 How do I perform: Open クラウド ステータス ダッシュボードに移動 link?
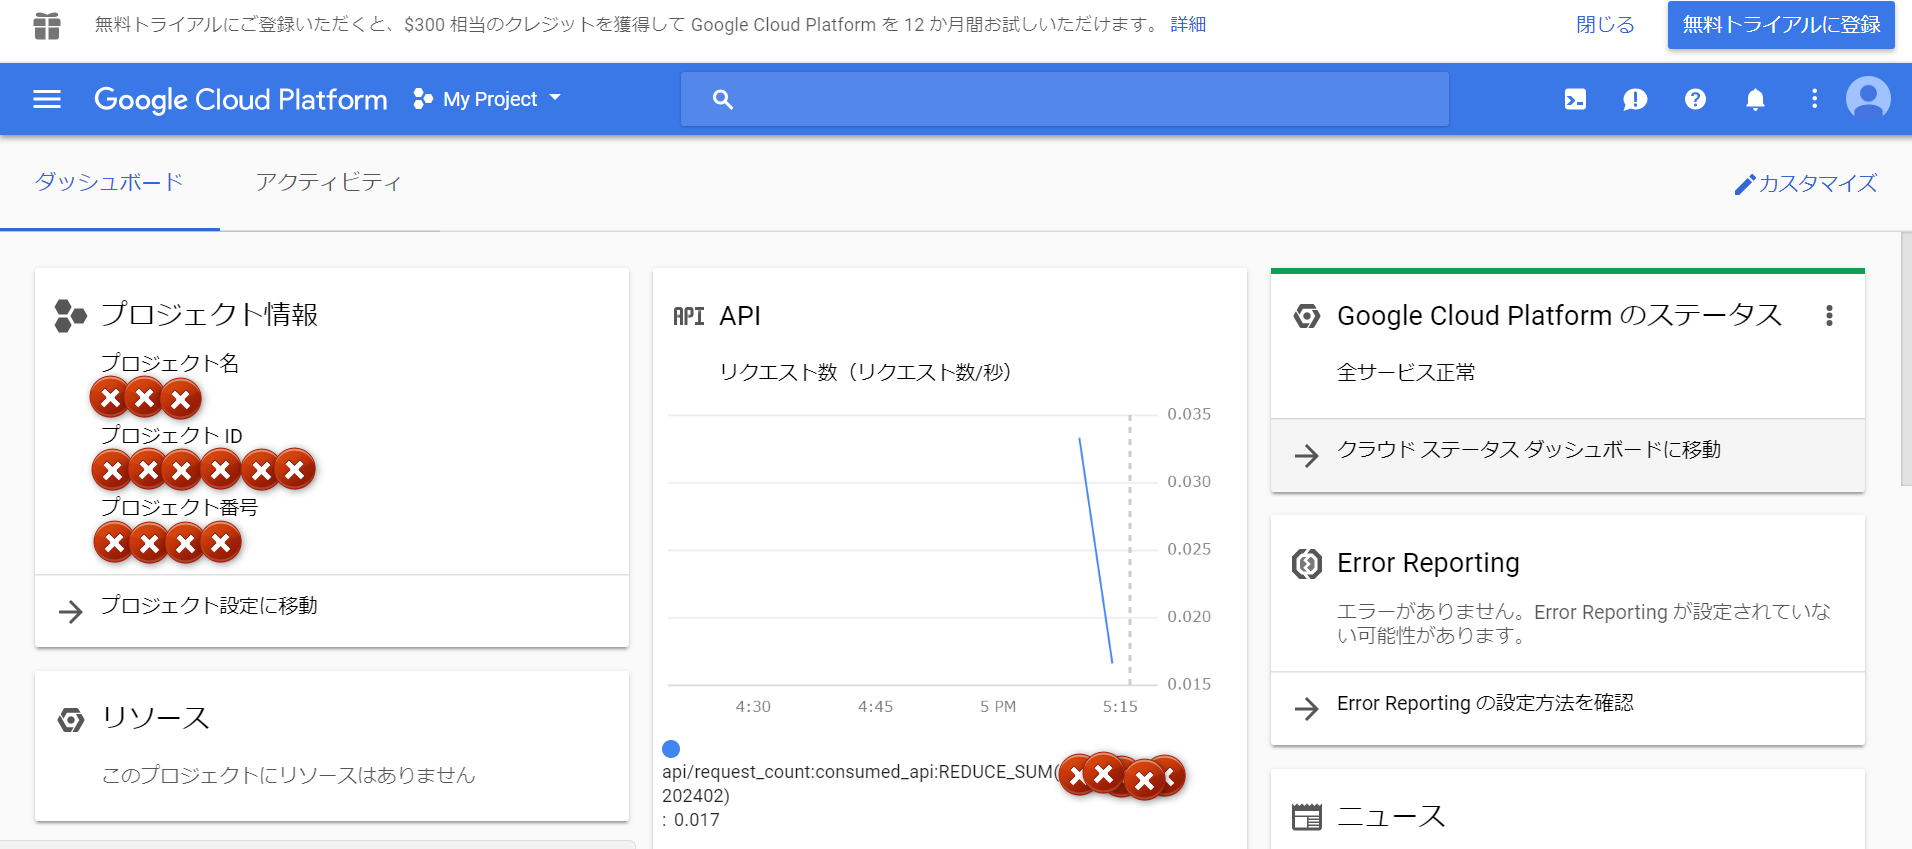coord(1529,450)
